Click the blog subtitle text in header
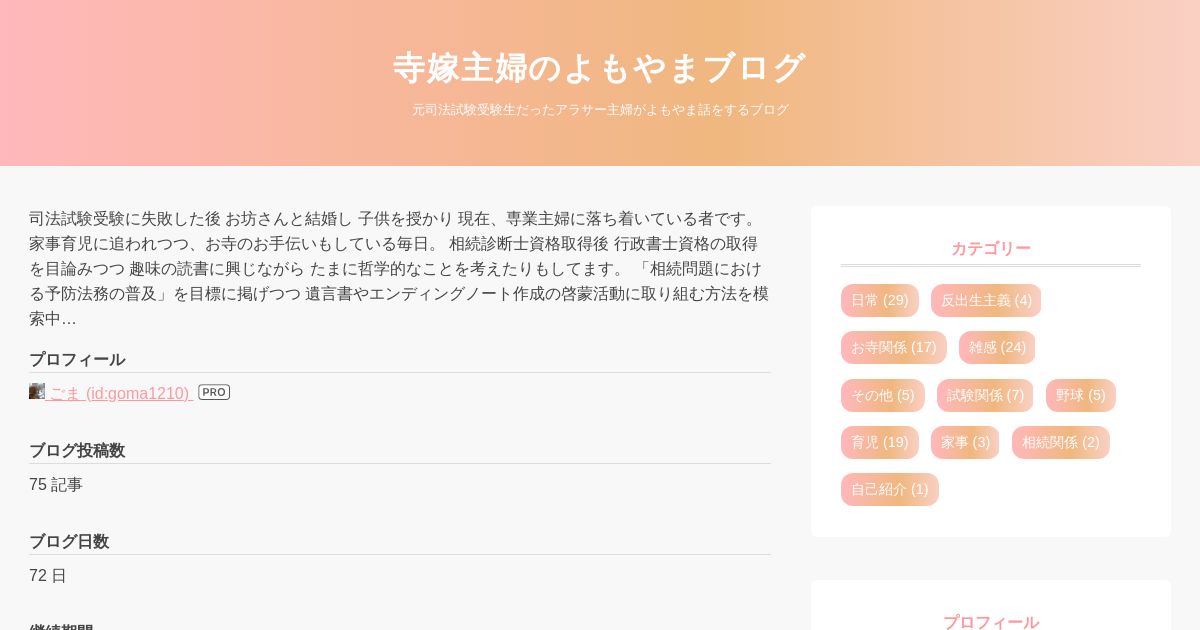1200x630 pixels. 600,110
